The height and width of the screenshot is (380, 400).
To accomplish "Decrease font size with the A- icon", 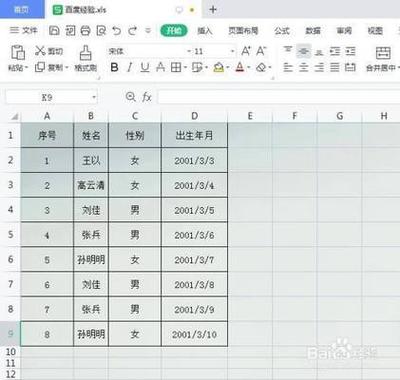I will pyautogui.click(x=261, y=51).
